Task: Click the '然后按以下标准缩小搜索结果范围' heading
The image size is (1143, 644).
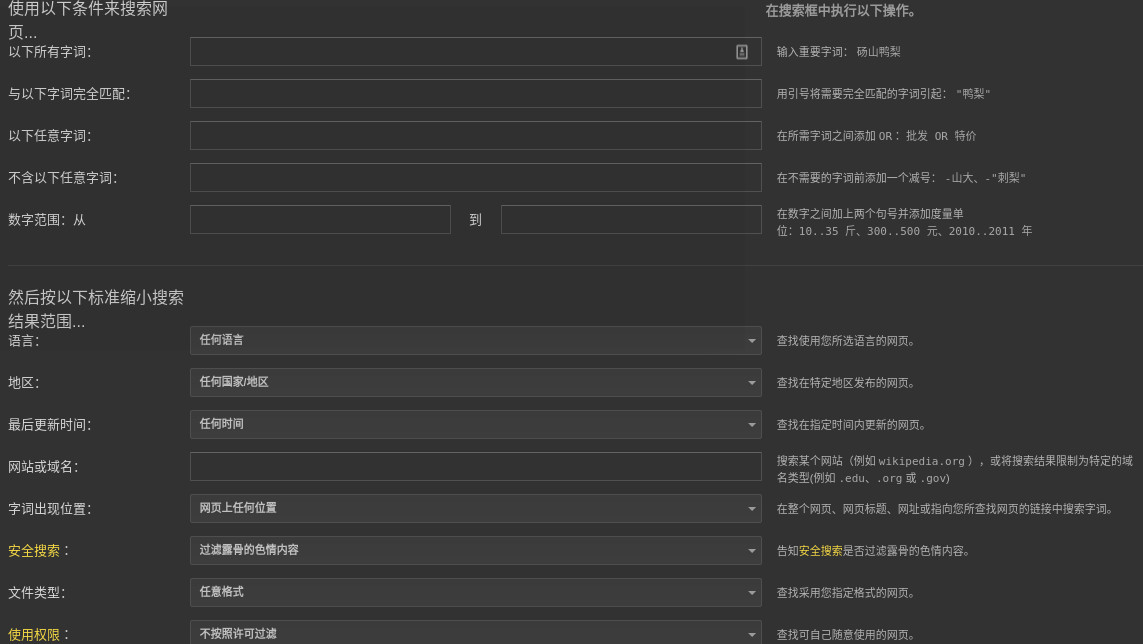Action: click(x=95, y=309)
